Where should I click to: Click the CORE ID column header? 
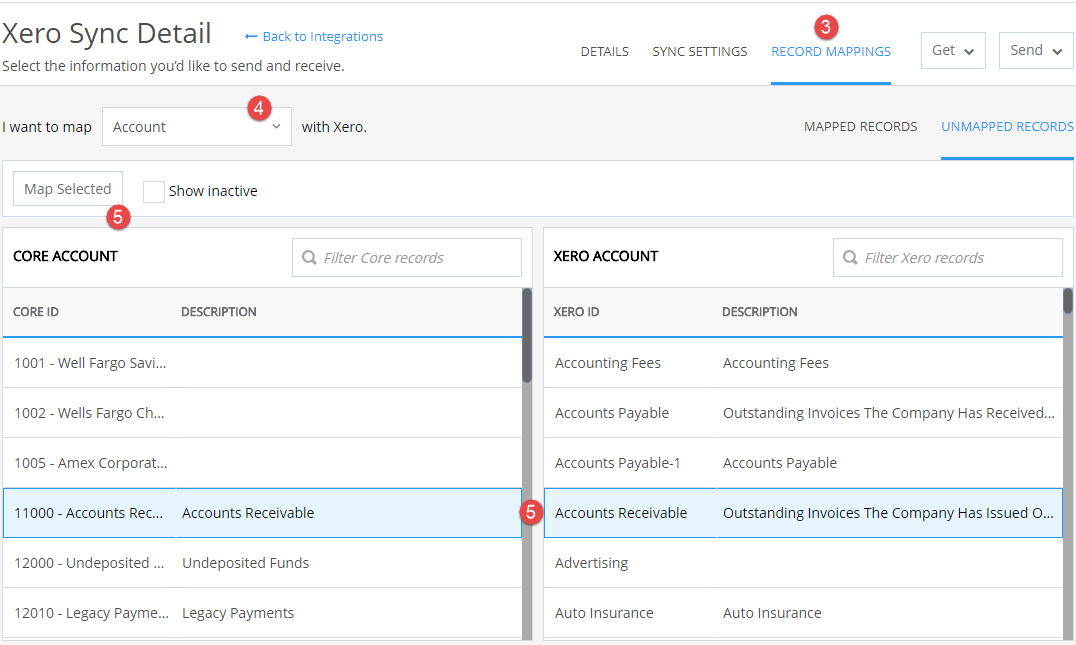point(36,312)
